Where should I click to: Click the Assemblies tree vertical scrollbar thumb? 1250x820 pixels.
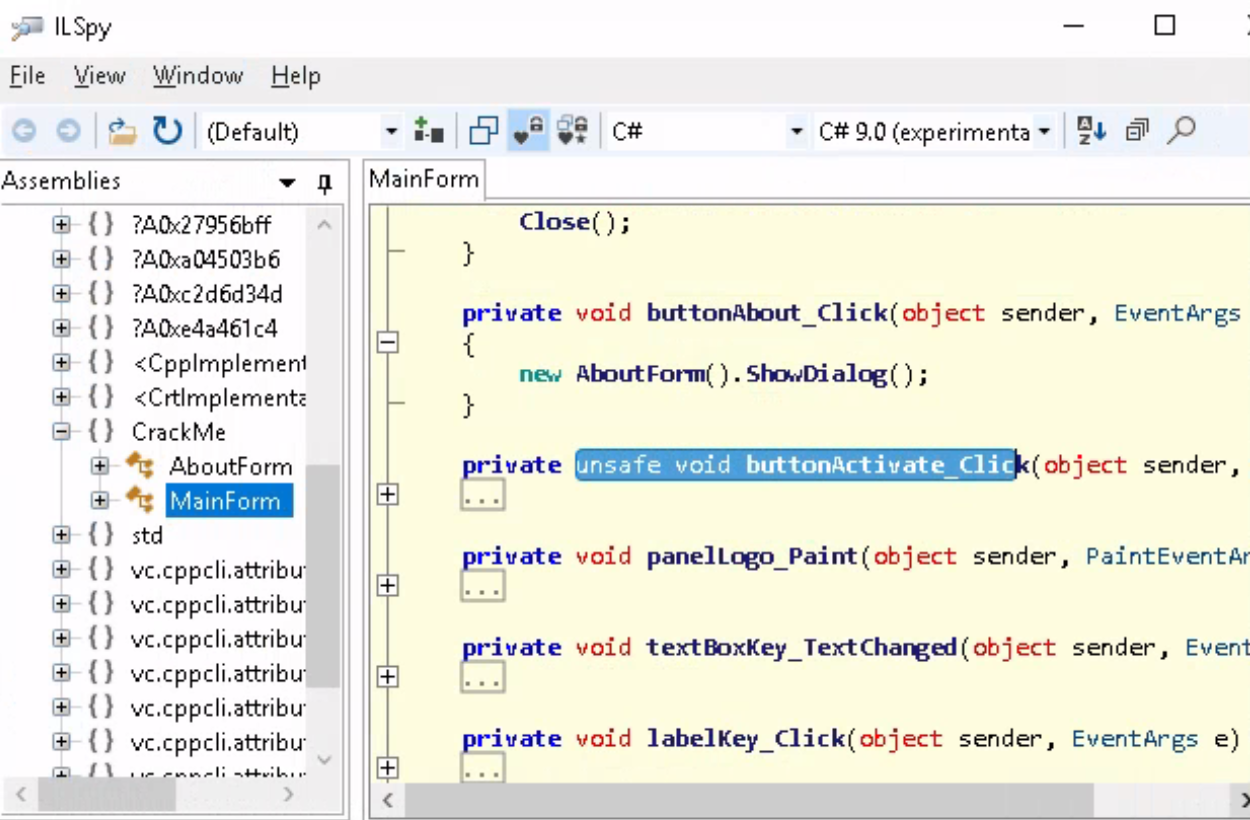click(x=323, y=575)
